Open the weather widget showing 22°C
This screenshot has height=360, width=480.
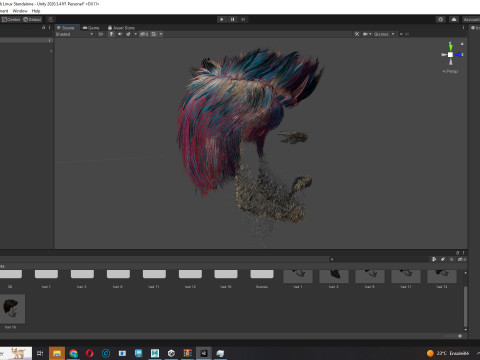[x=448, y=353]
